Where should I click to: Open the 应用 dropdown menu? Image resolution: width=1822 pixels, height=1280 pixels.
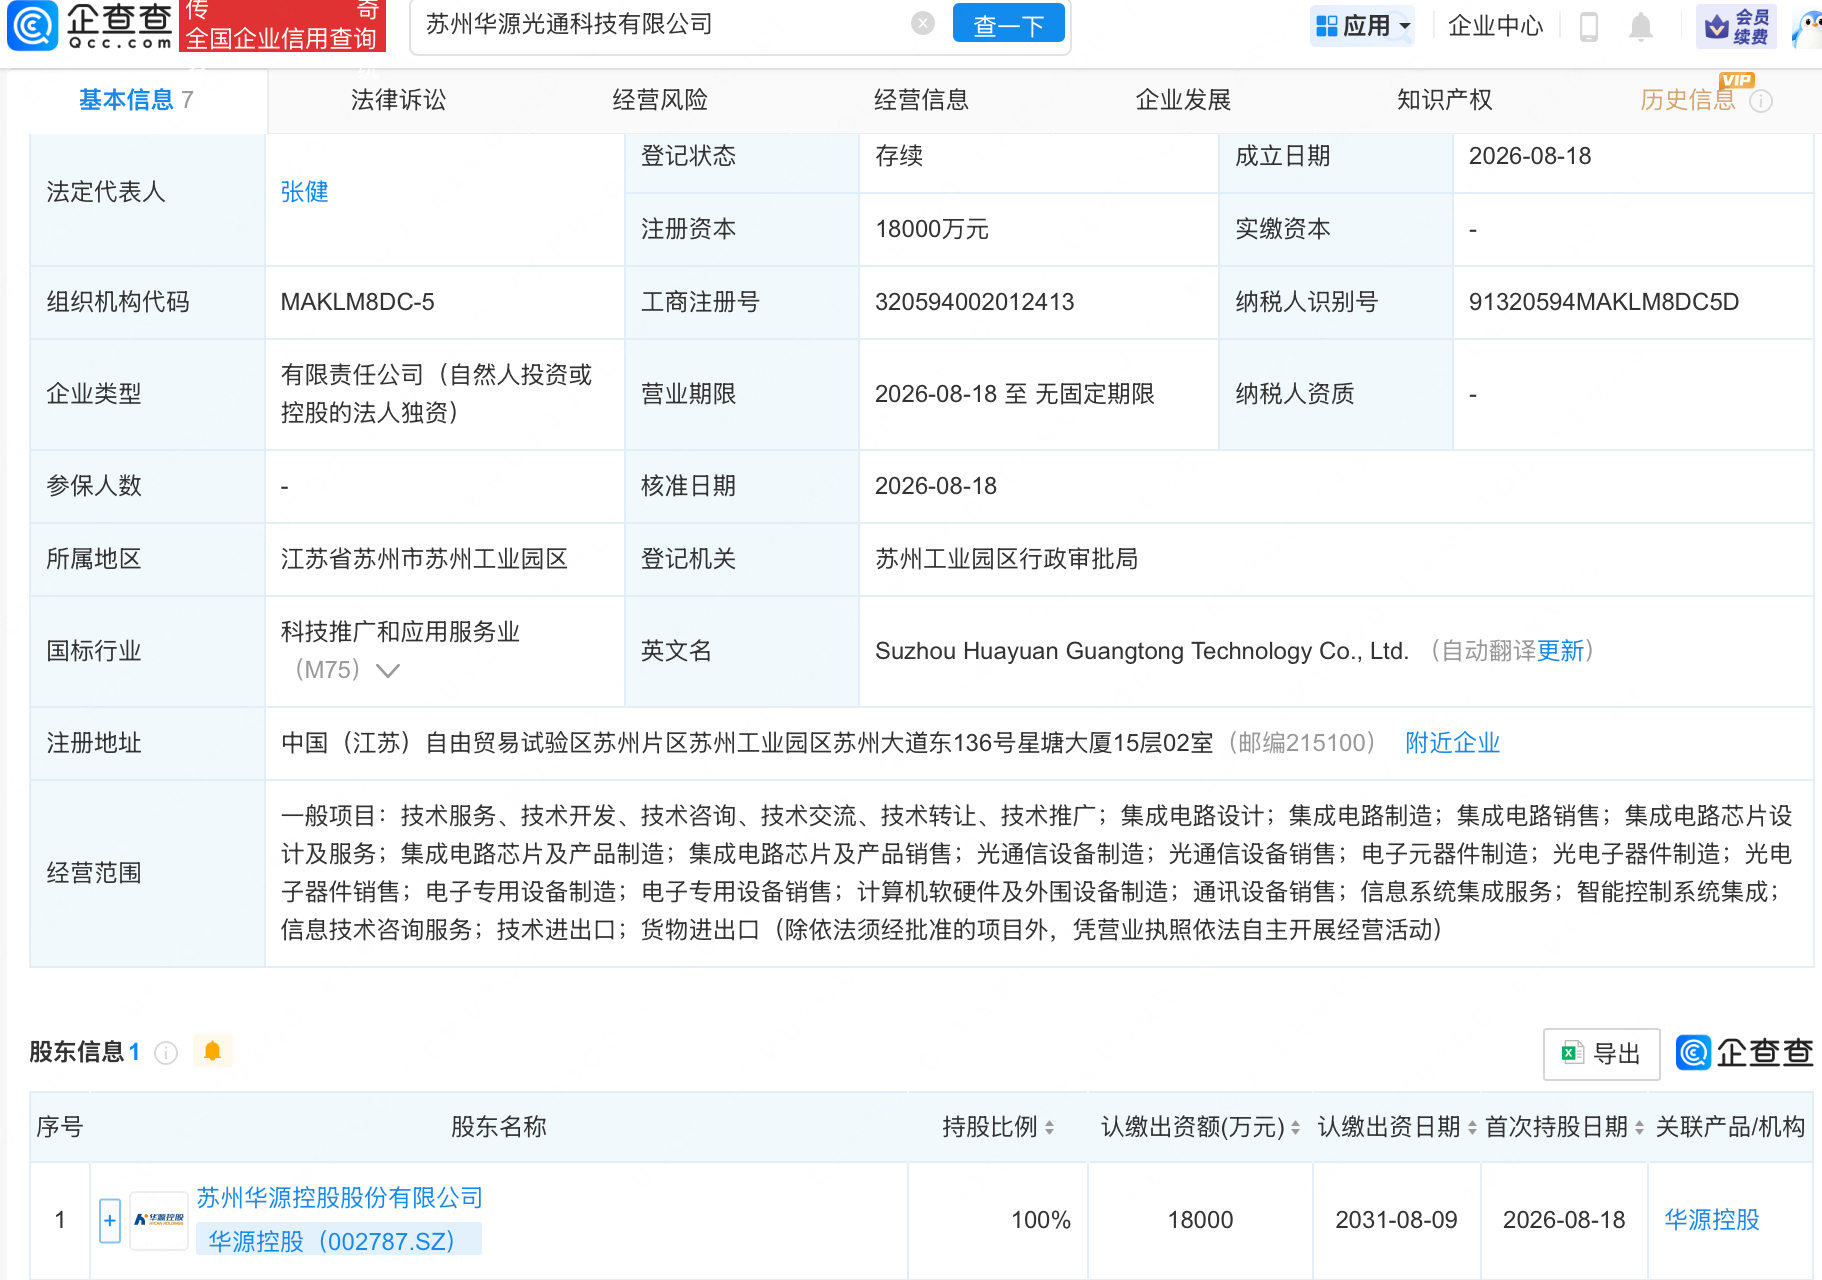point(1363,25)
